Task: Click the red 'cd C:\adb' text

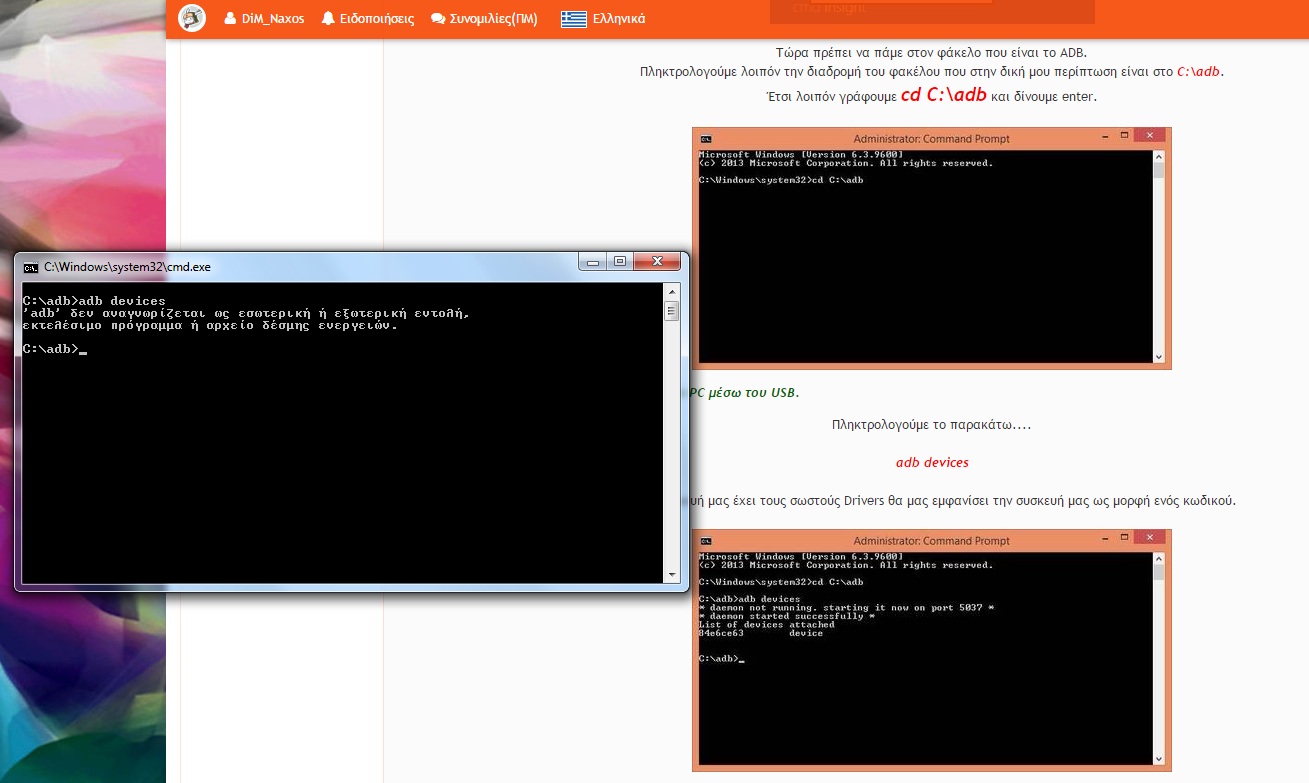Action: (943, 95)
